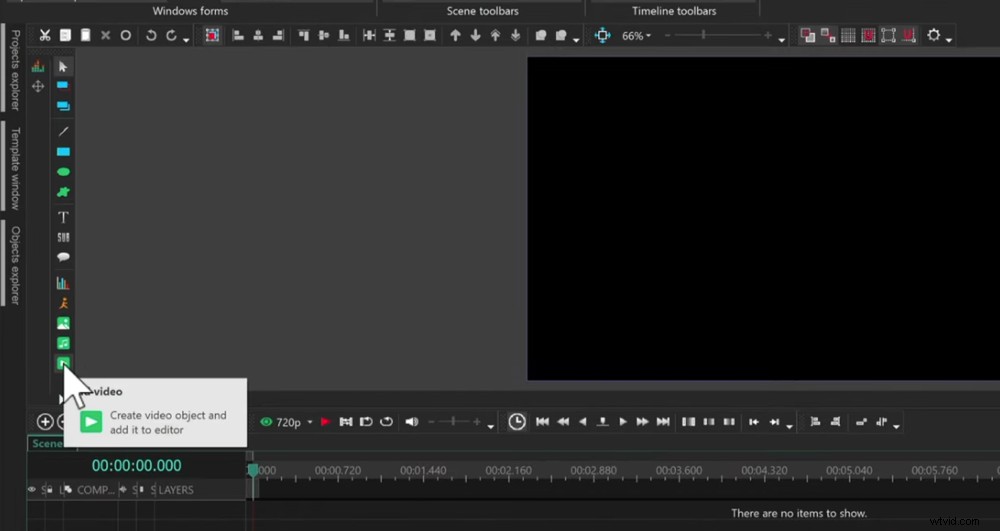Viewport: 1000px width, 531px height.
Task: Add a video object to the editor
Action: 63,363
